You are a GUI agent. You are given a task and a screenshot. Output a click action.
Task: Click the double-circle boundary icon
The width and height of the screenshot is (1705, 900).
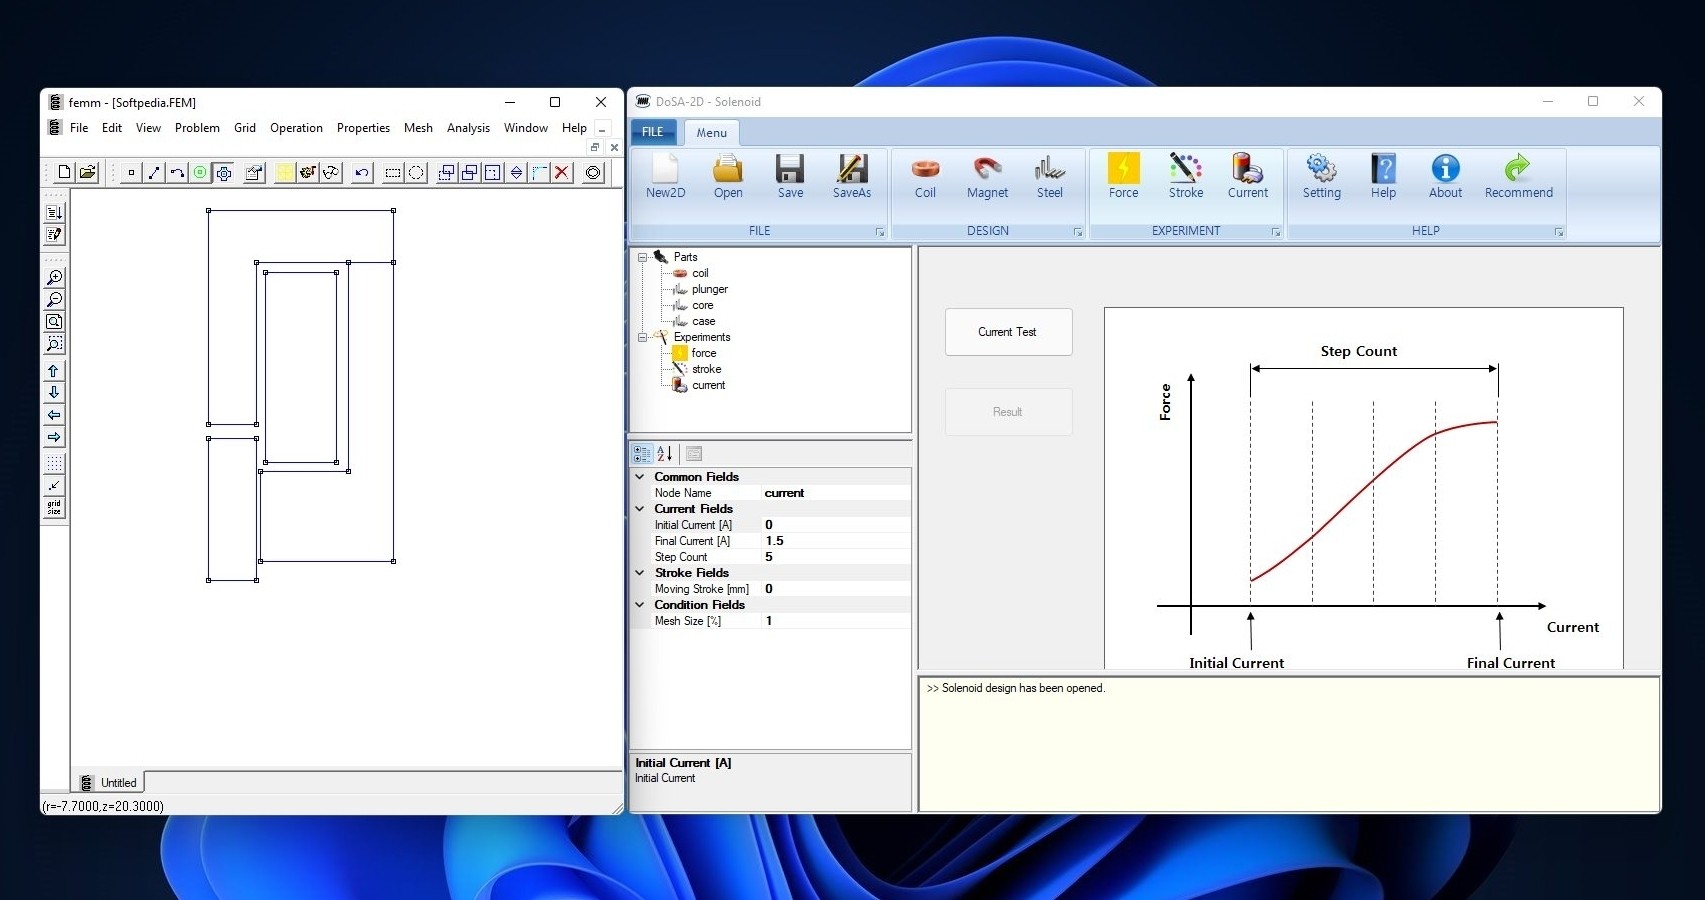(593, 172)
